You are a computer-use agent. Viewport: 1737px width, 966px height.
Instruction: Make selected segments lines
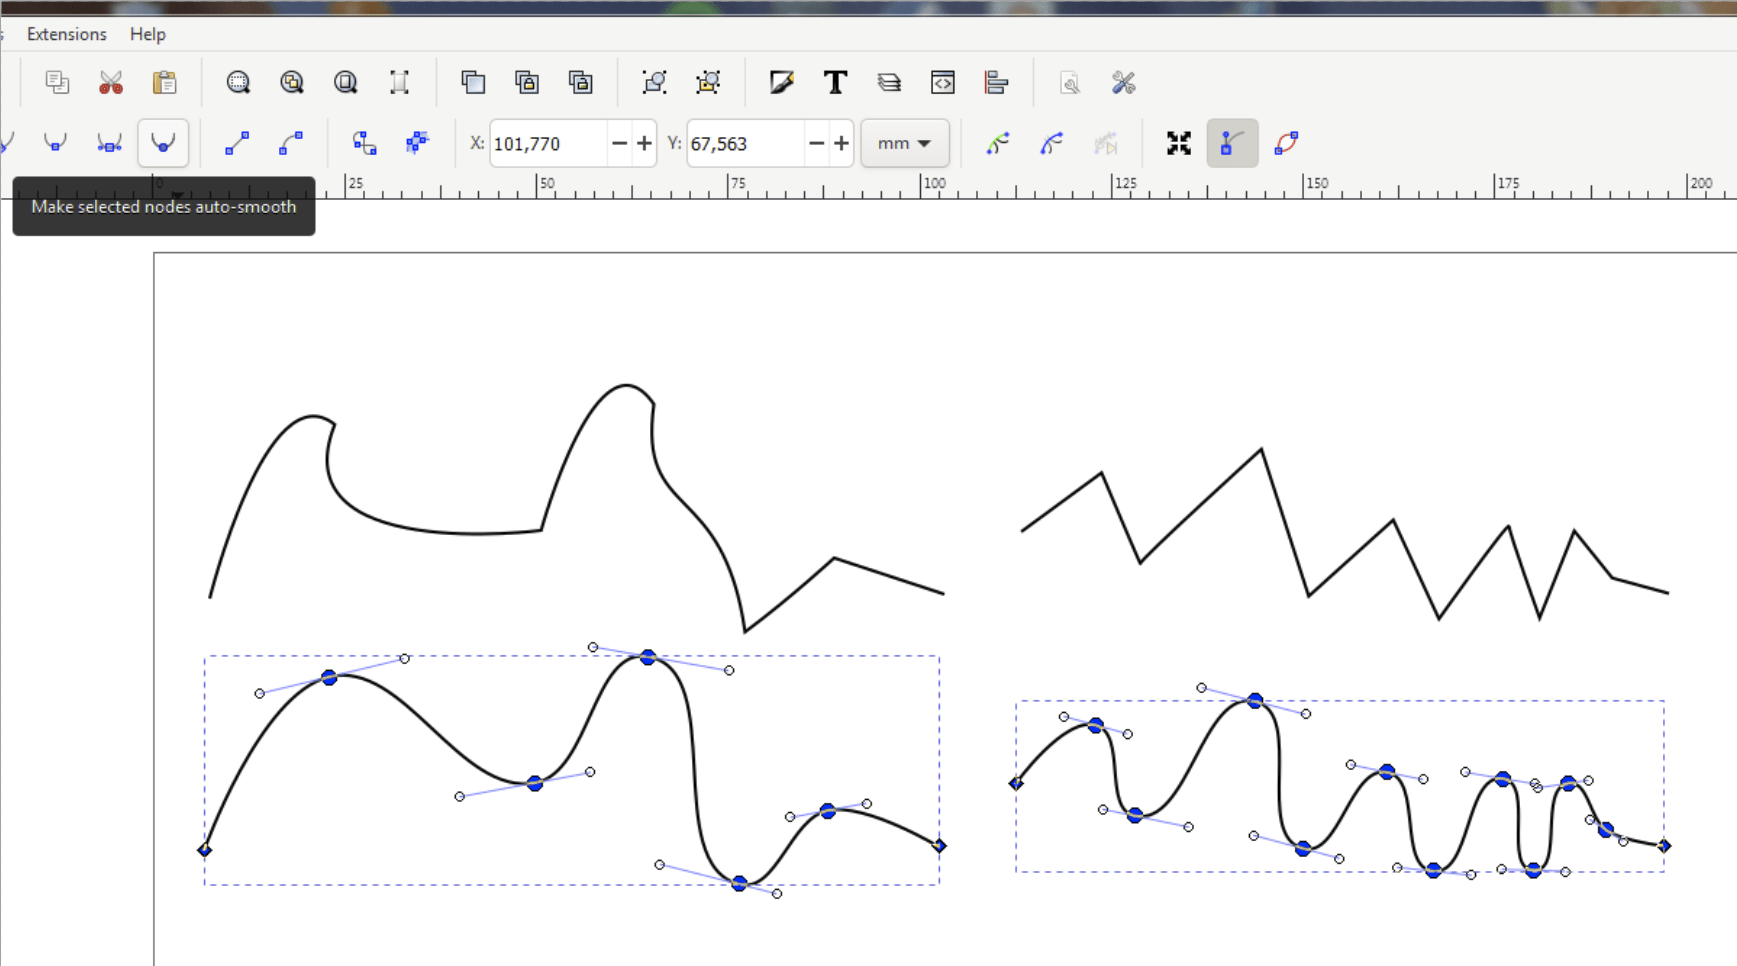[237, 143]
